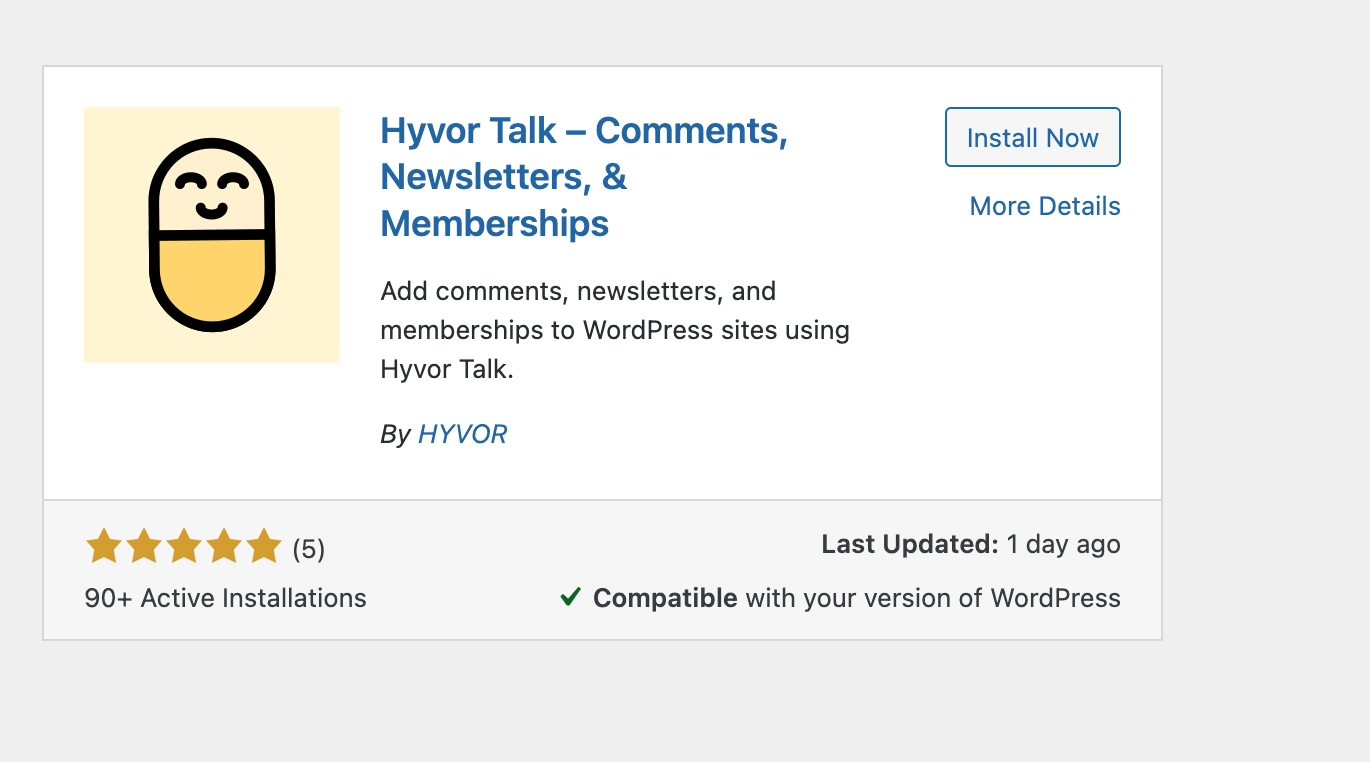Open the More Details link

[1045, 206]
